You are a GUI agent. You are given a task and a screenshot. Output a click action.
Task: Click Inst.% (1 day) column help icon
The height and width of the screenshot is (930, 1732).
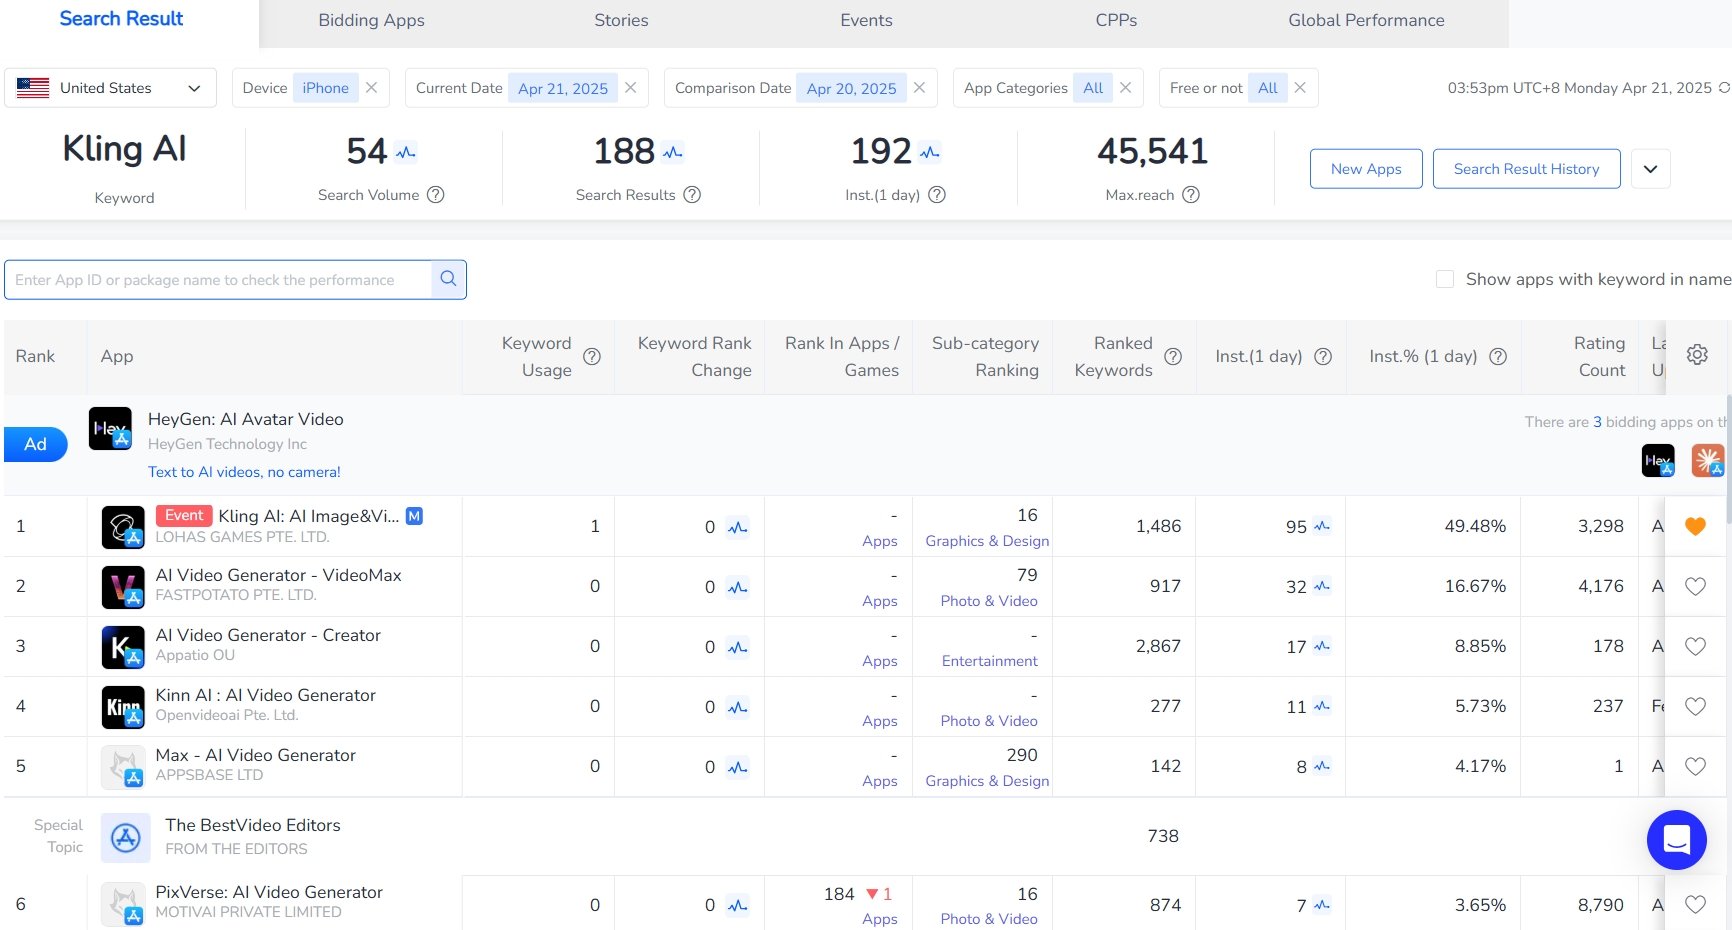(1498, 357)
